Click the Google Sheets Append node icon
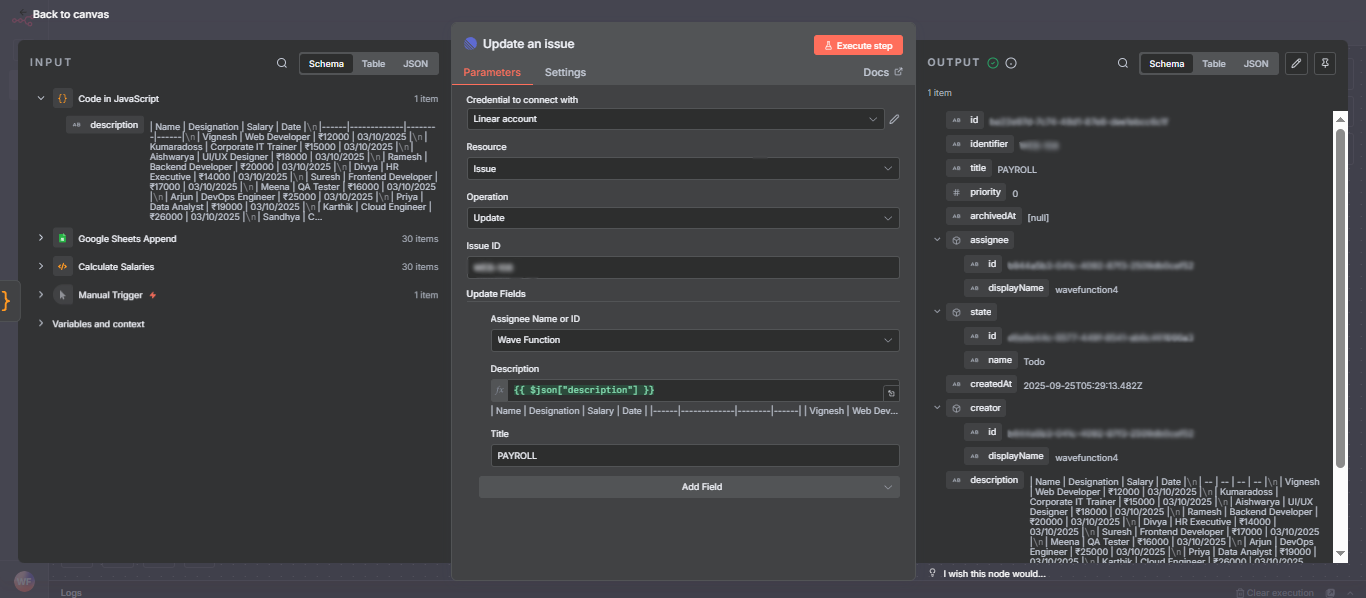 point(61,238)
